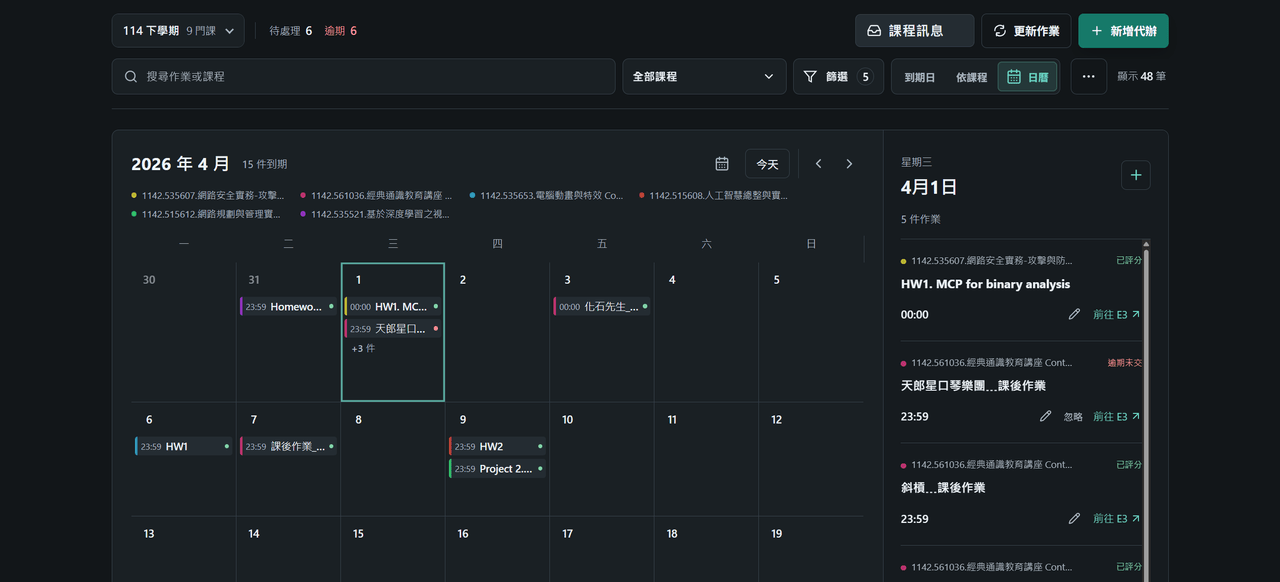The image size is (1280, 582).
Task: Open the 00:00 HW1. MC... calendar event
Action: (393, 307)
